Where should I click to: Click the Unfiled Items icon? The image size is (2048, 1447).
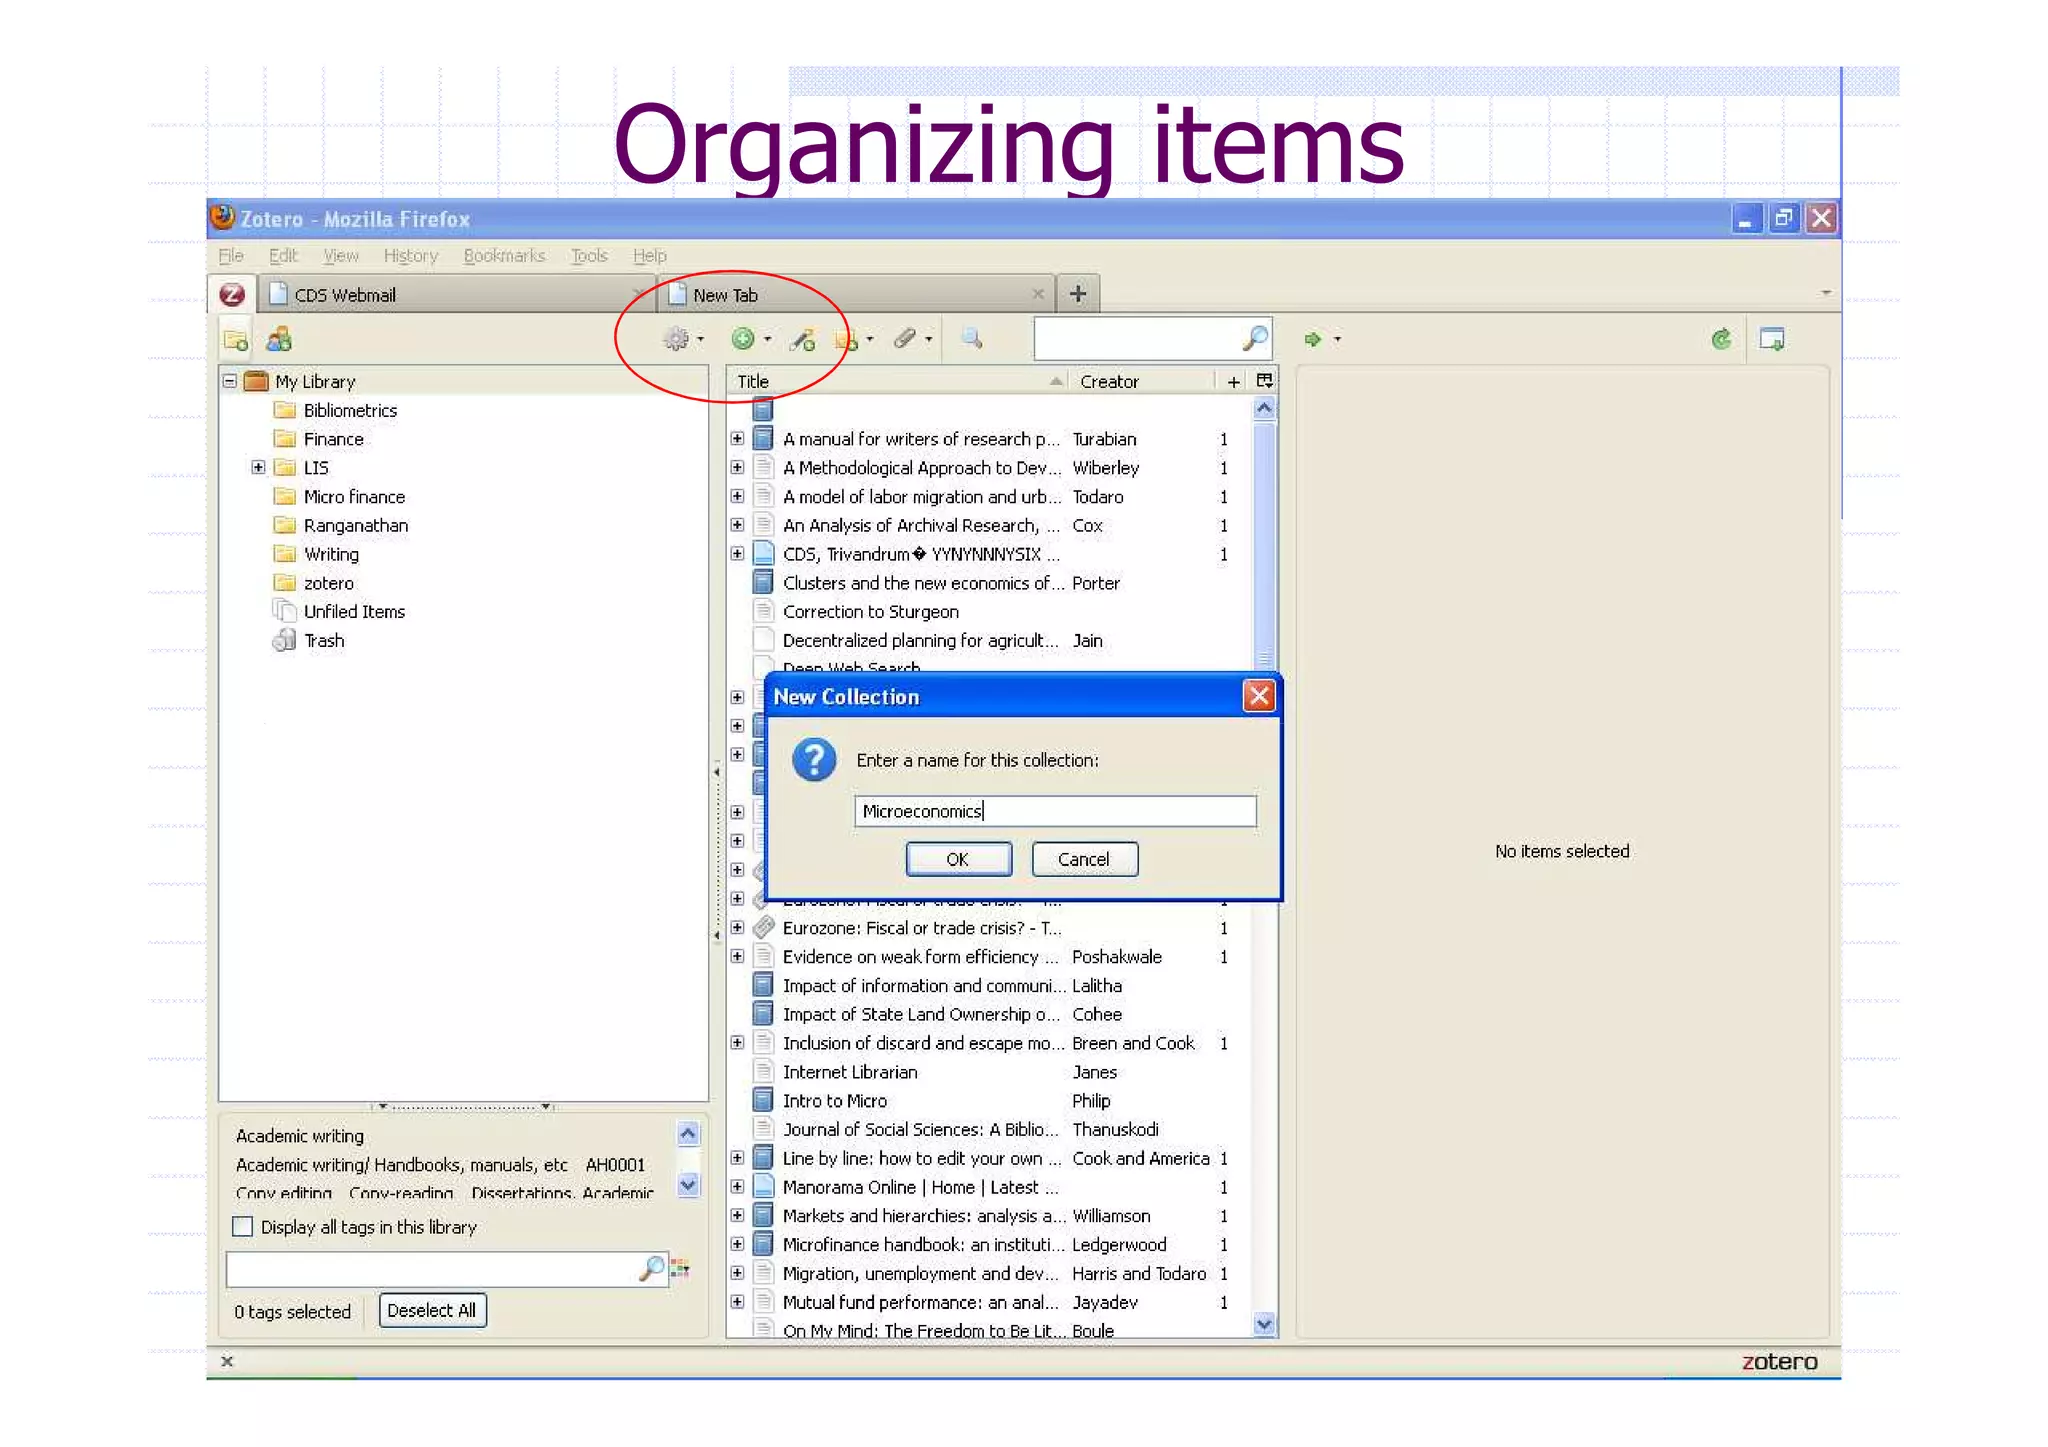pos(285,611)
